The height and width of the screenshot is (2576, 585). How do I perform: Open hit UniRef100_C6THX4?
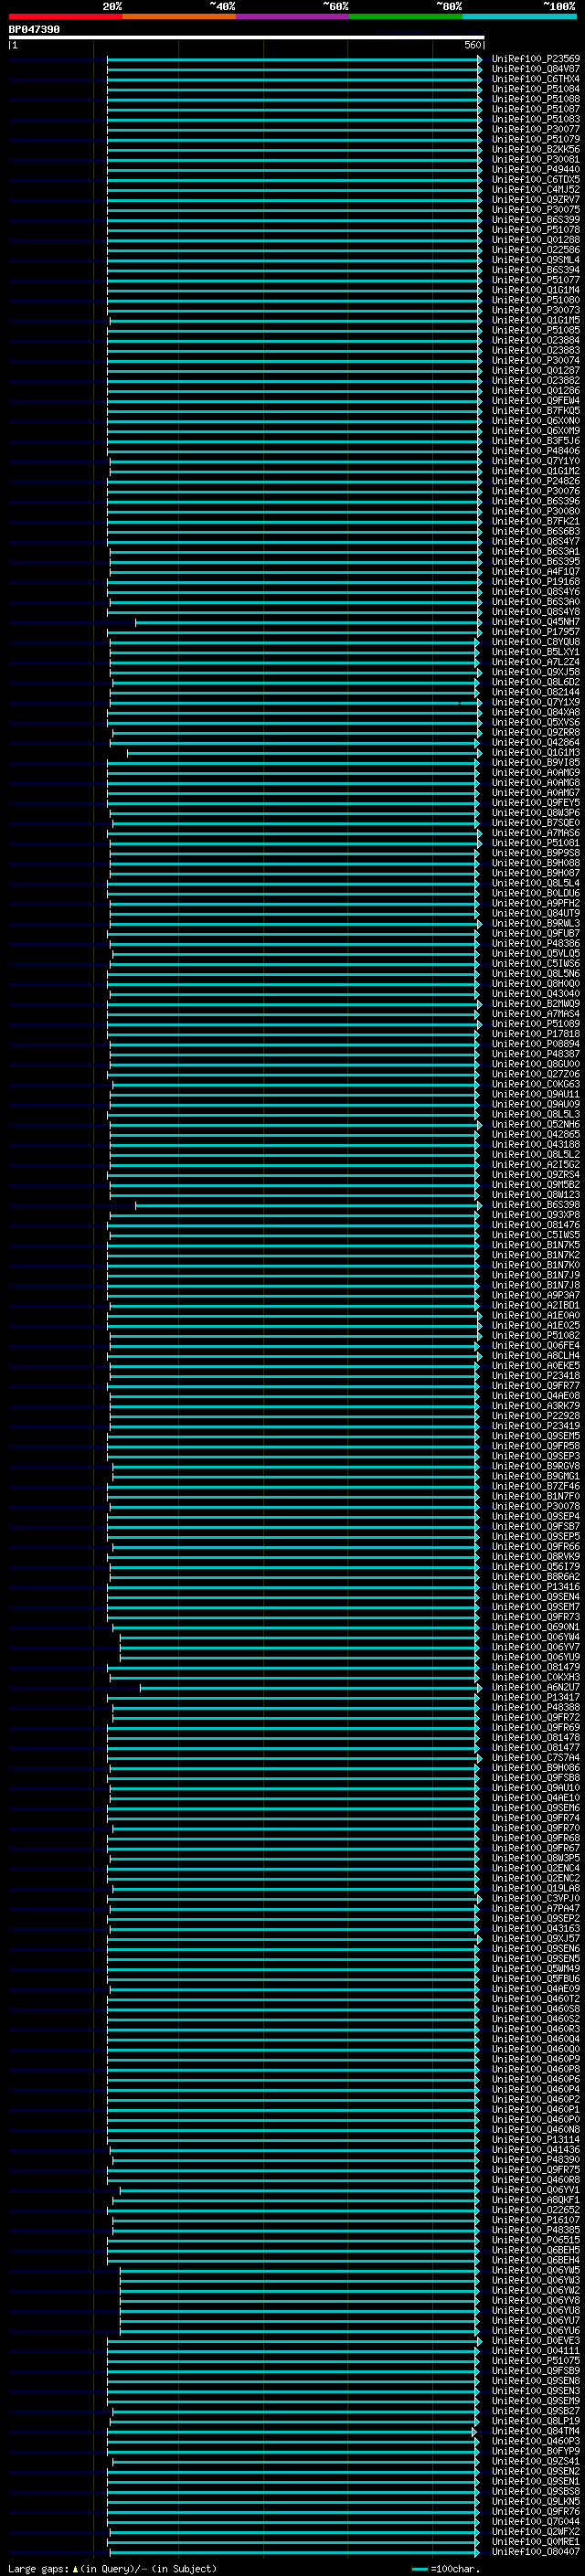pyautogui.click(x=536, y=80)
